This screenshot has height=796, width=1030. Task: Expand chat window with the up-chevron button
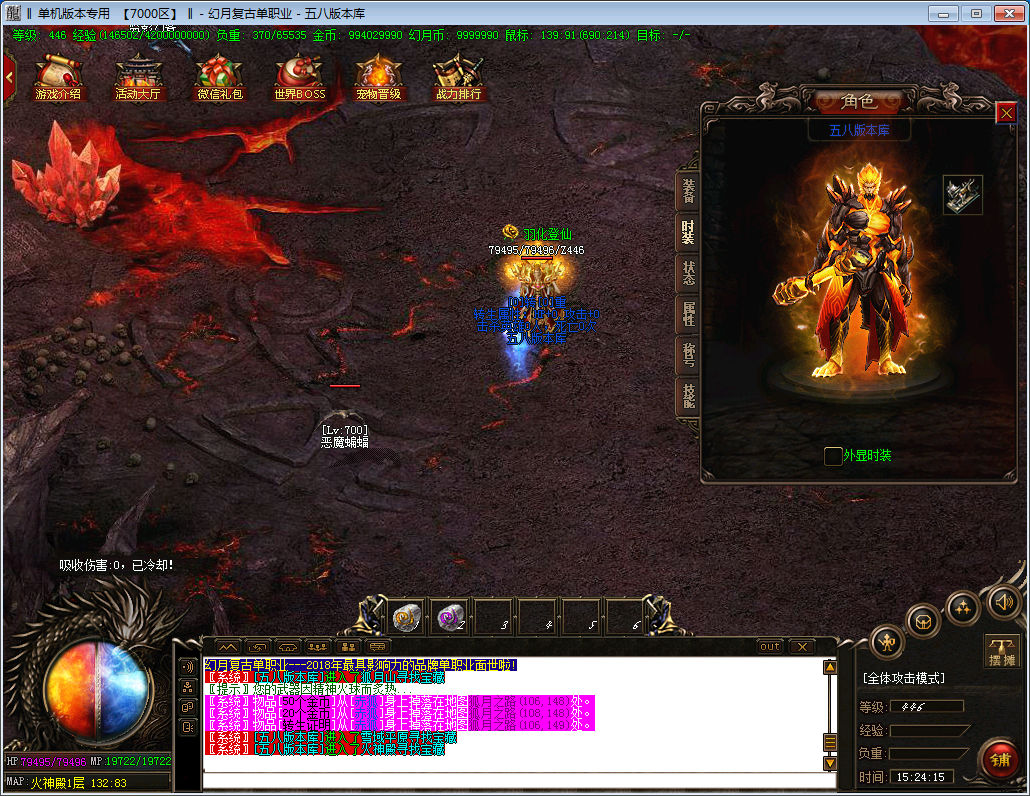point(228,647)
